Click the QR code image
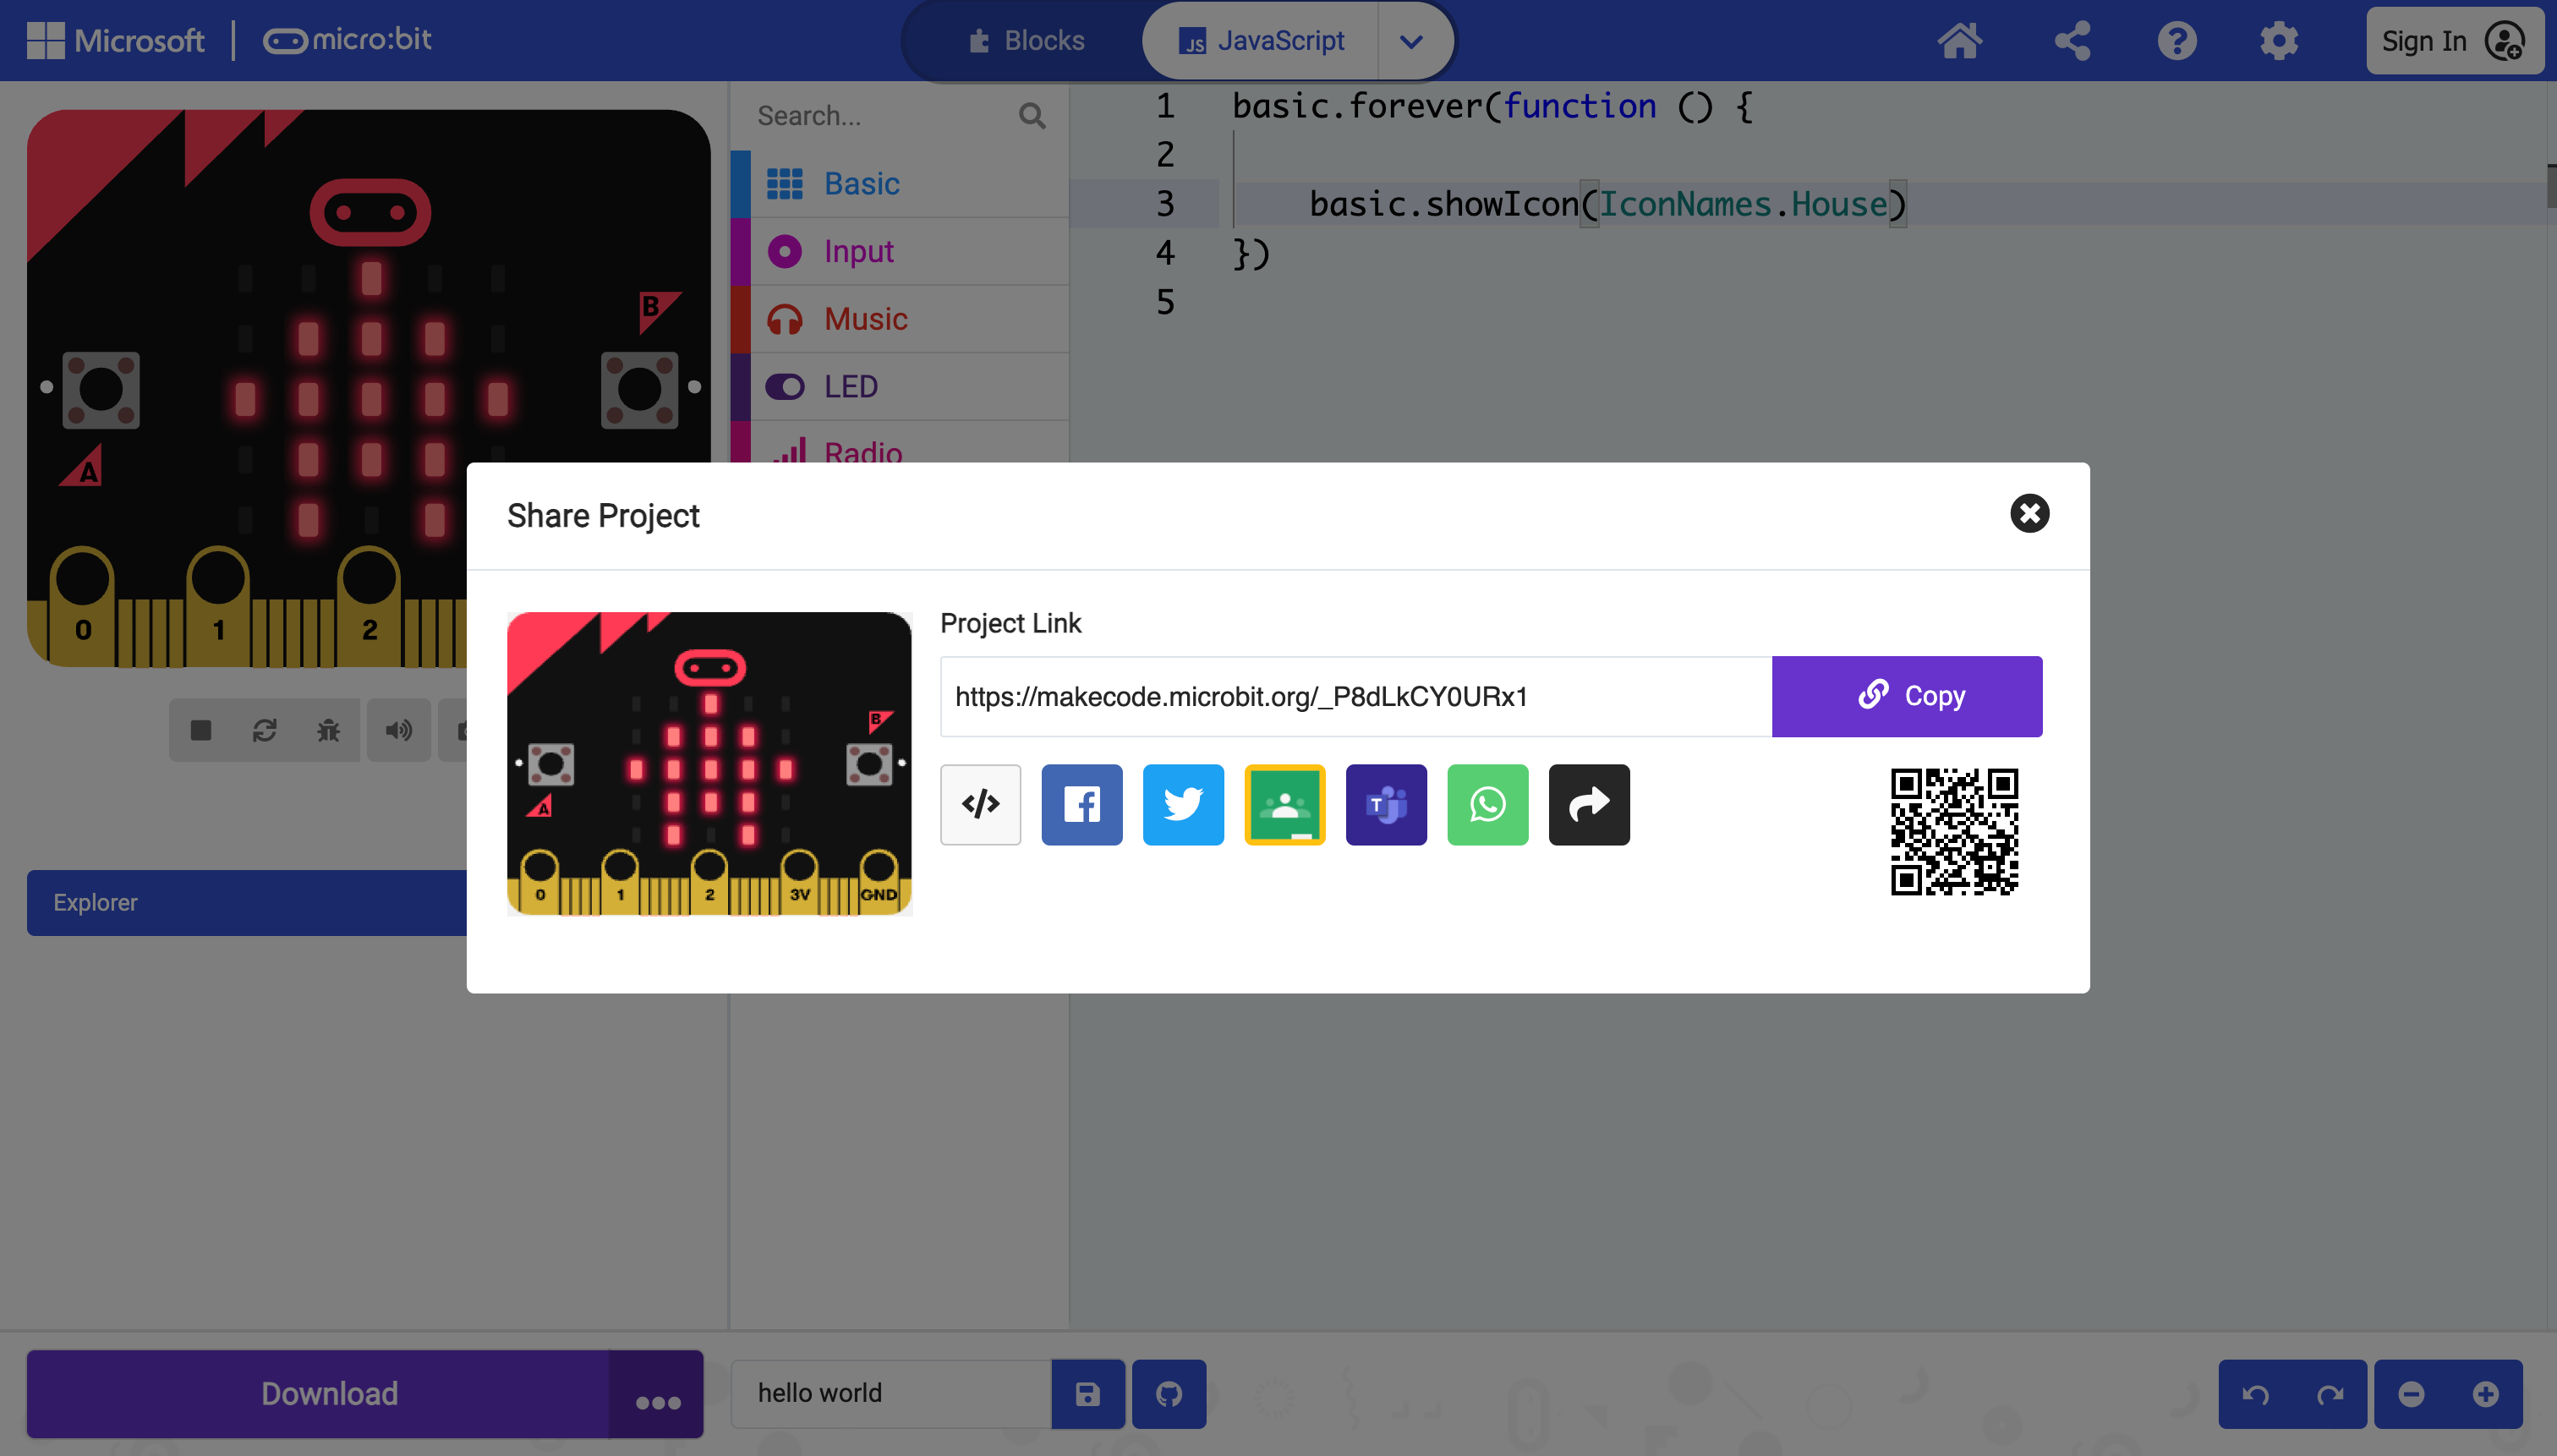The height and width of the screenshot is (1456, 2557). coord(1954,832)
